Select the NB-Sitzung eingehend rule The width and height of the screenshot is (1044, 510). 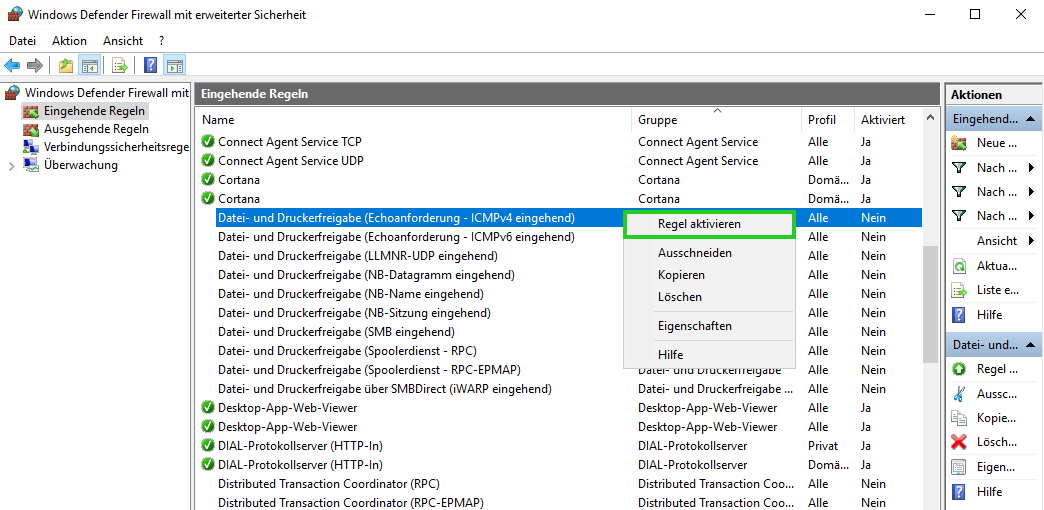point(354,312)
